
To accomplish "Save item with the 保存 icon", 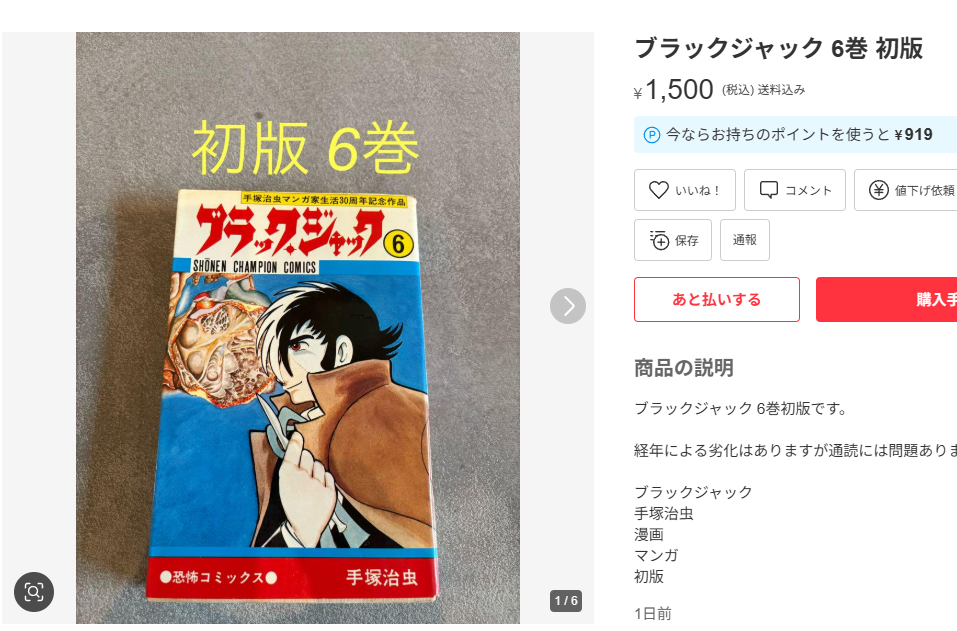I will coord(660,240).
